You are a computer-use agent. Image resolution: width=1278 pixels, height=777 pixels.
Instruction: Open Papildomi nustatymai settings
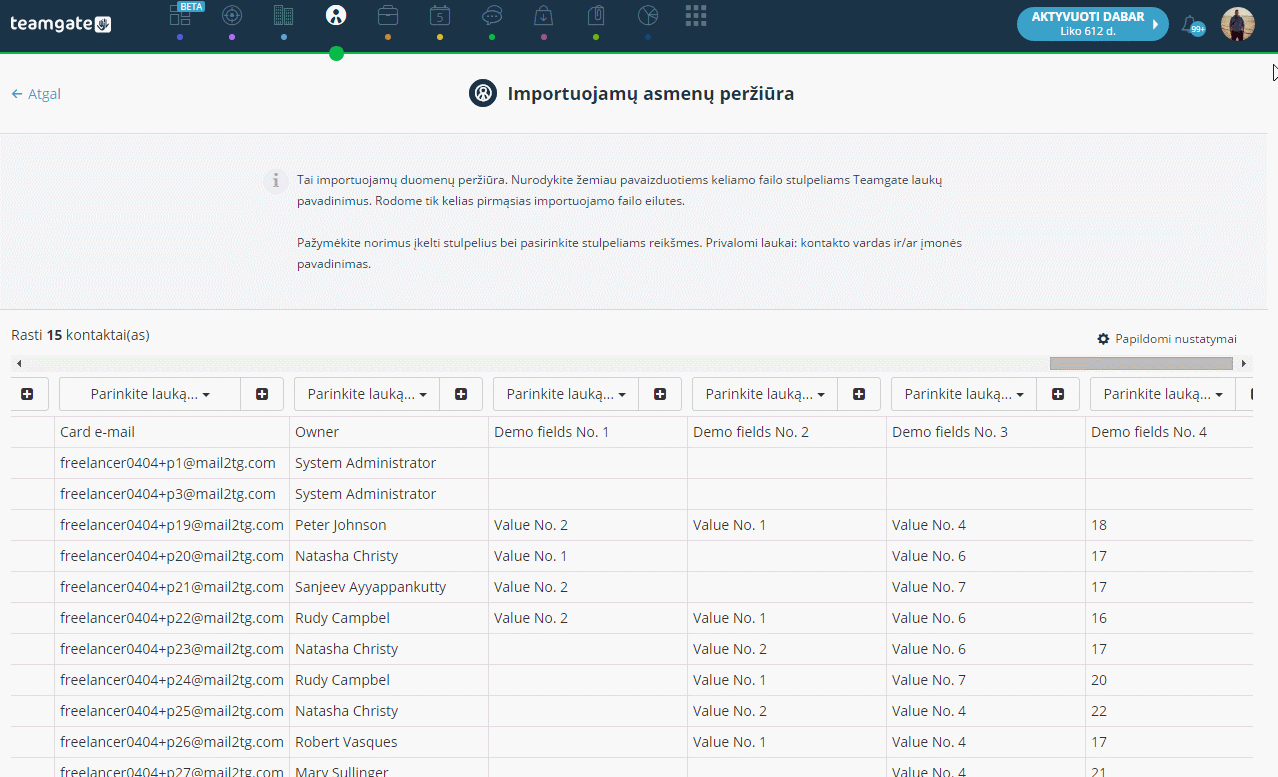click(1167, 339)
